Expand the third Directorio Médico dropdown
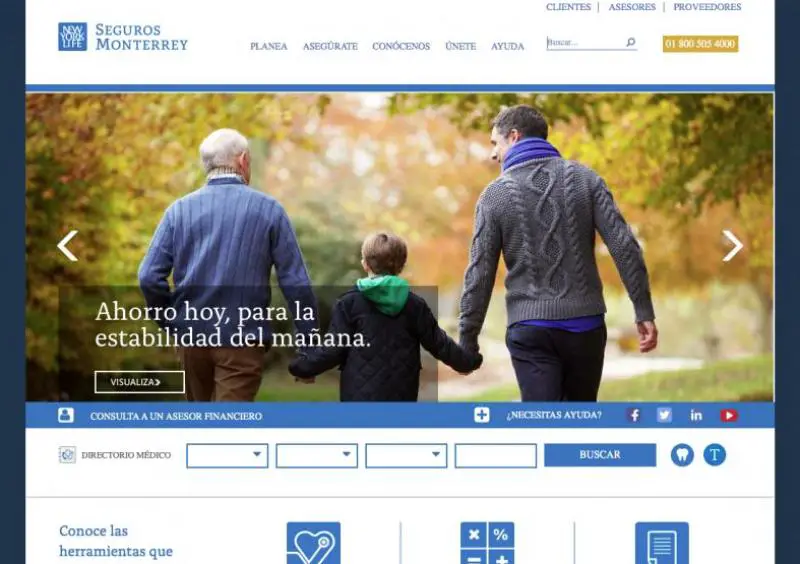The image size is (800, 564). pos(406,455)
